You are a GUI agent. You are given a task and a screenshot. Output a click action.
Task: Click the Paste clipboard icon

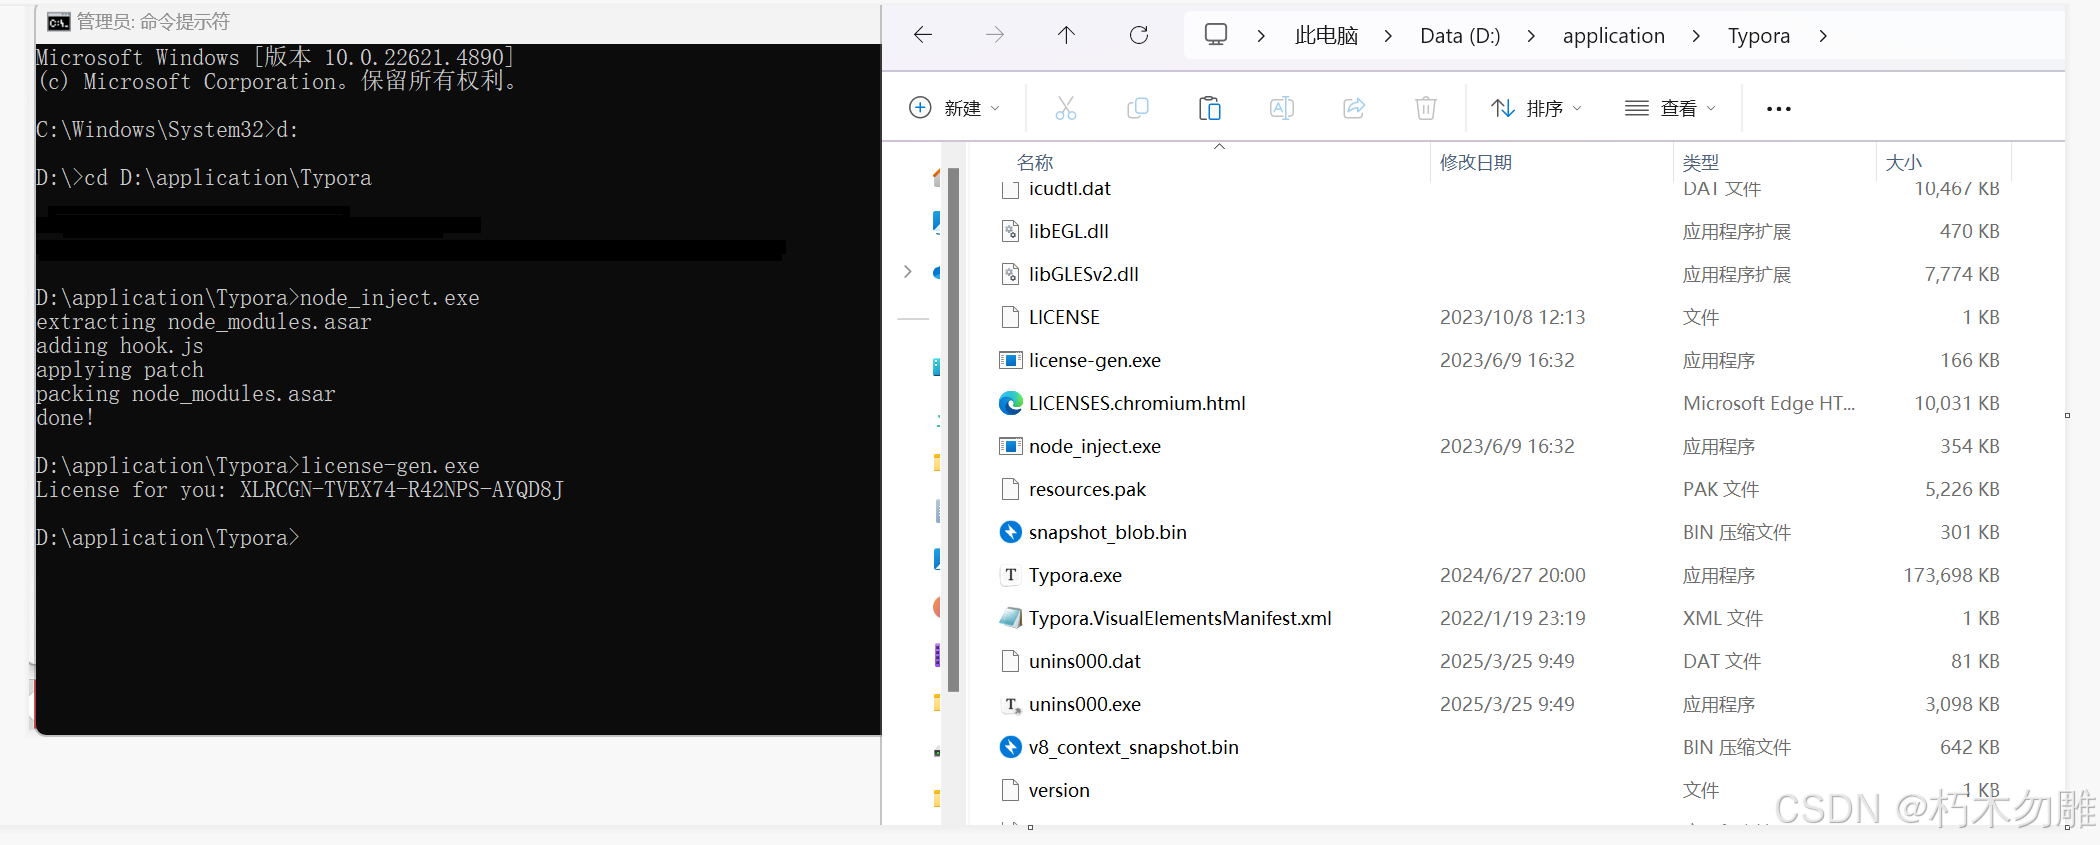click(x=1209, y=108)
